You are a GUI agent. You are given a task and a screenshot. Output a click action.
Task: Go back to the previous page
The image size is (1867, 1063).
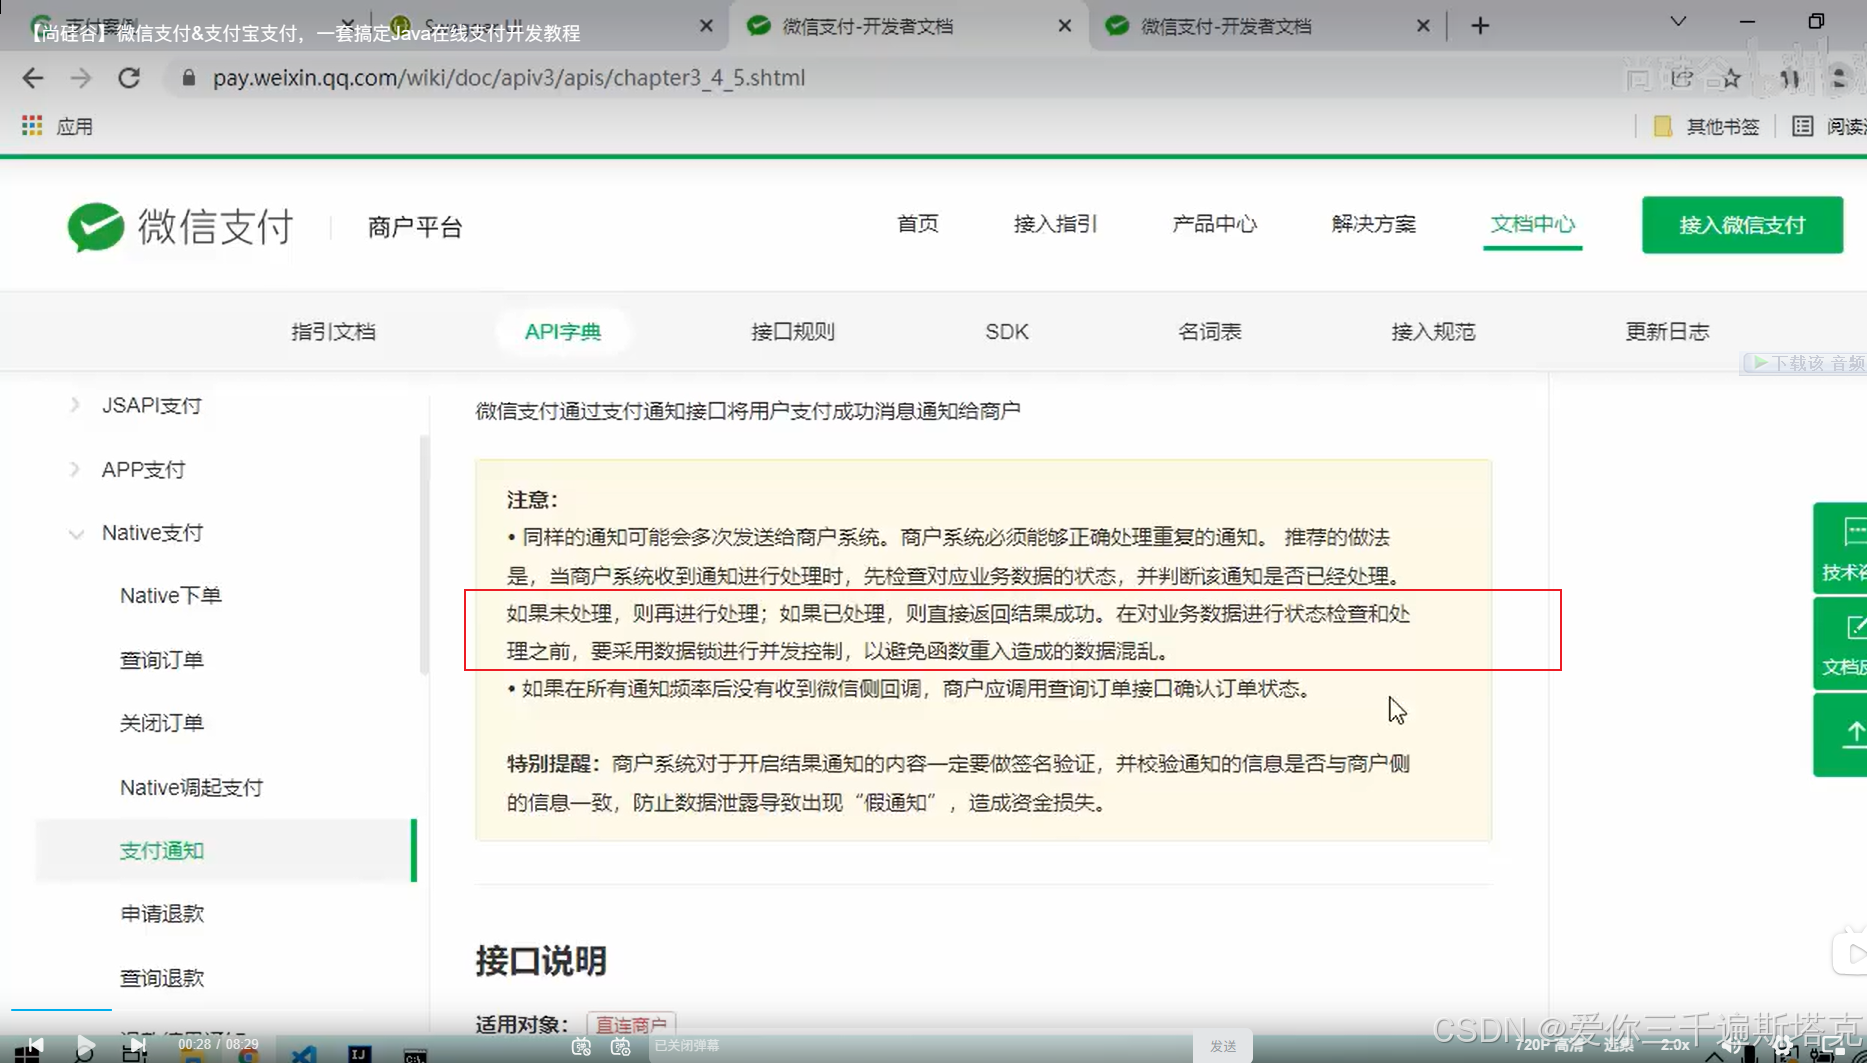tap(32, 78)
